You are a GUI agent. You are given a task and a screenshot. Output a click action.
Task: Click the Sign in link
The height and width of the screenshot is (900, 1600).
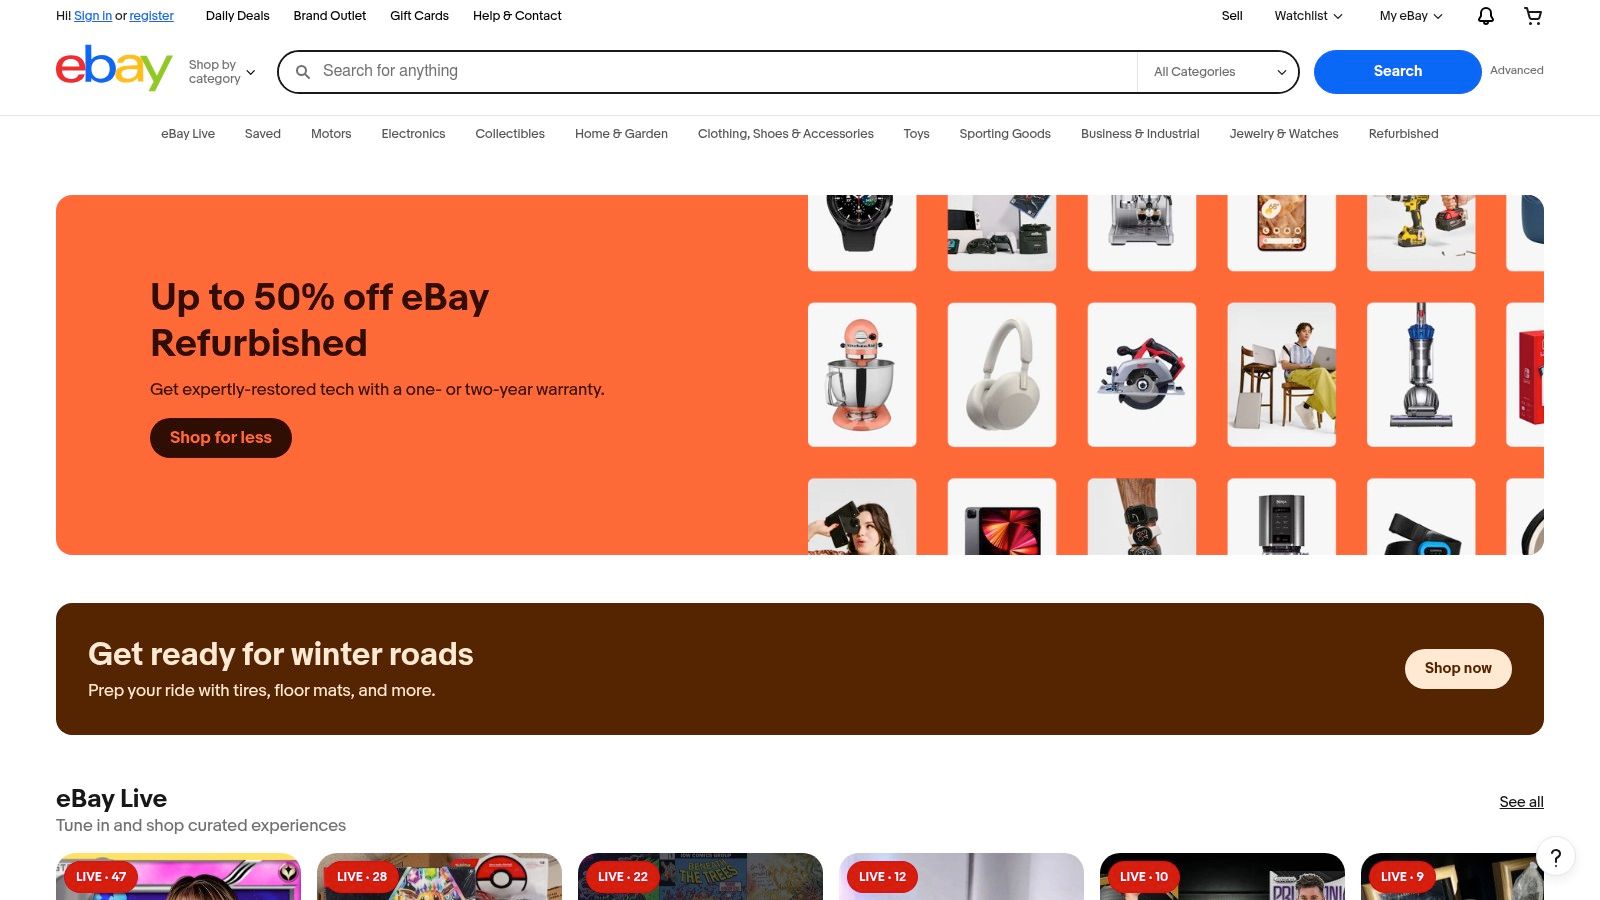pos(93,16)
